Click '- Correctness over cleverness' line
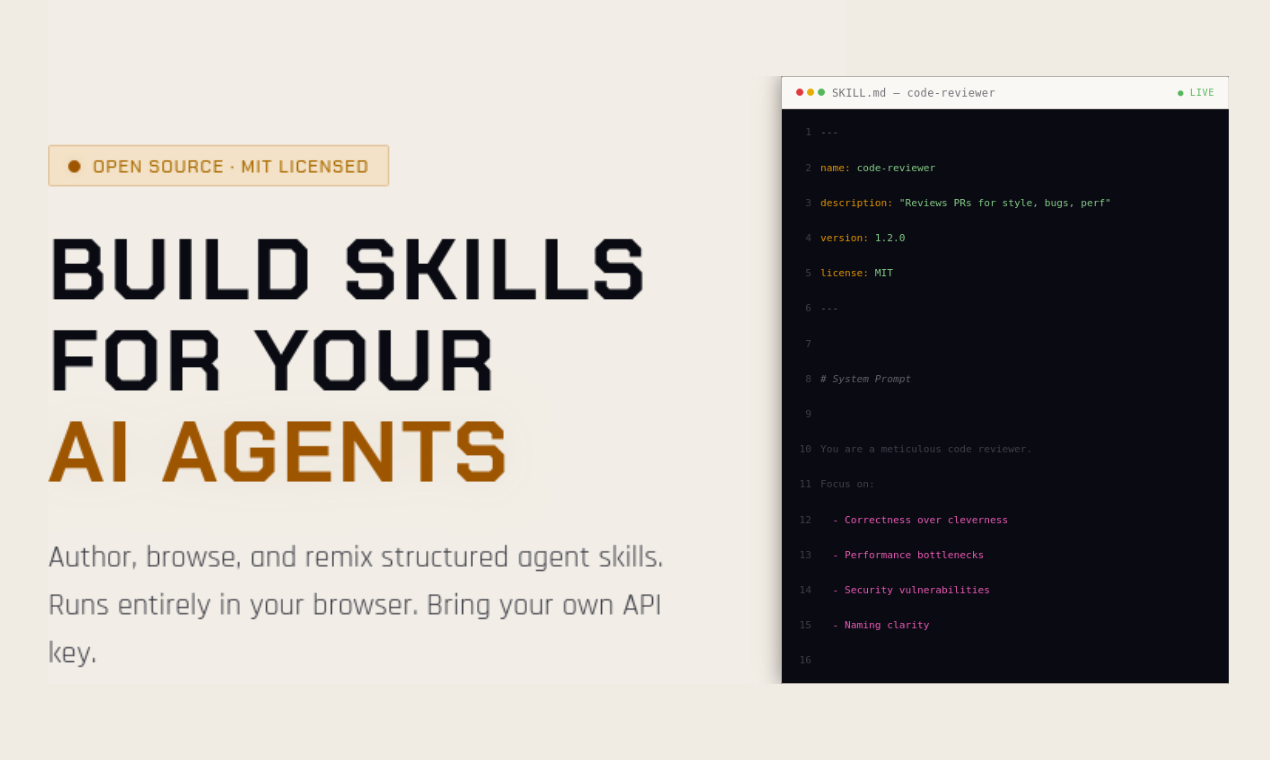The height and width of the screenshot is (760, 1270). 920,520
